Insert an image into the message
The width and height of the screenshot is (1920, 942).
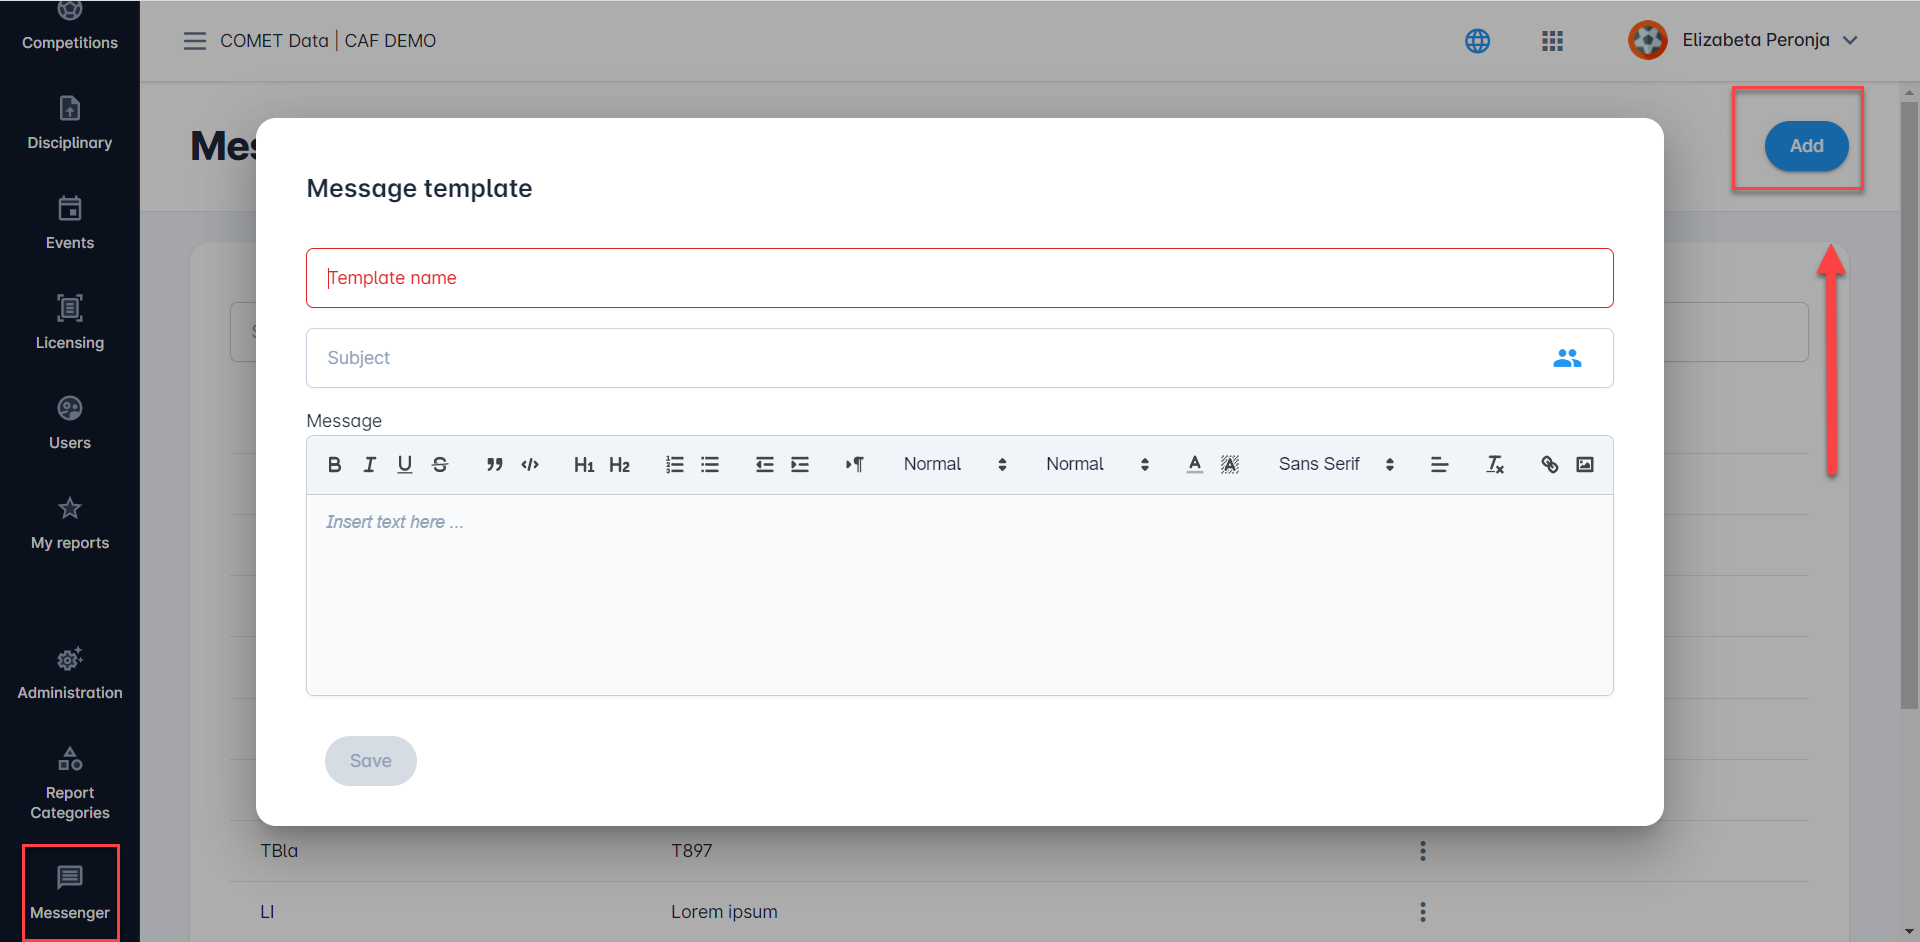pos(1585,465)
